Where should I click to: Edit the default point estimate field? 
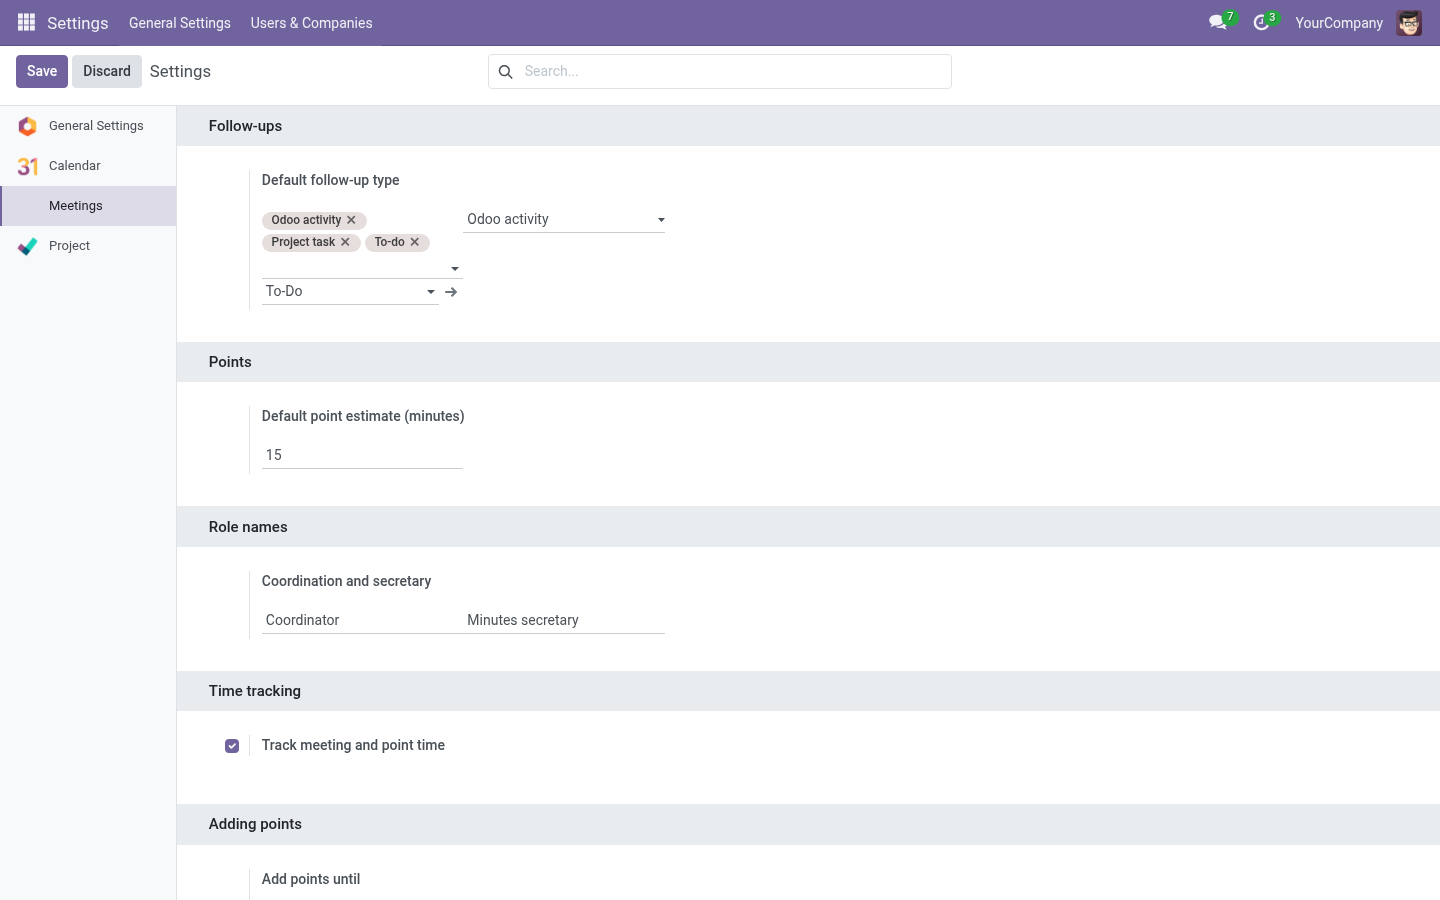(362, 455)
